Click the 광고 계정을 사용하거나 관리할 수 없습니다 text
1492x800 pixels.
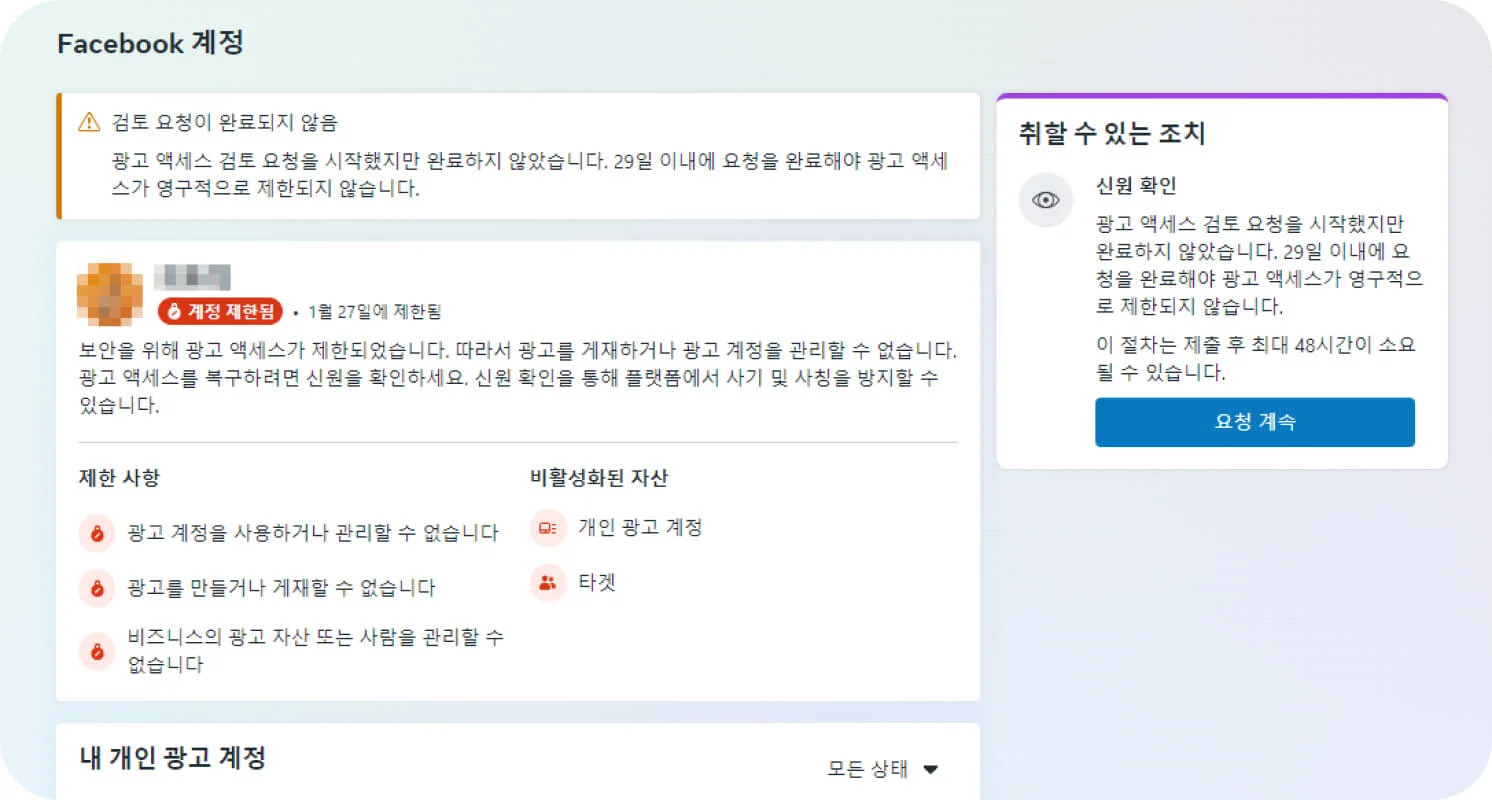pos(313,534)
